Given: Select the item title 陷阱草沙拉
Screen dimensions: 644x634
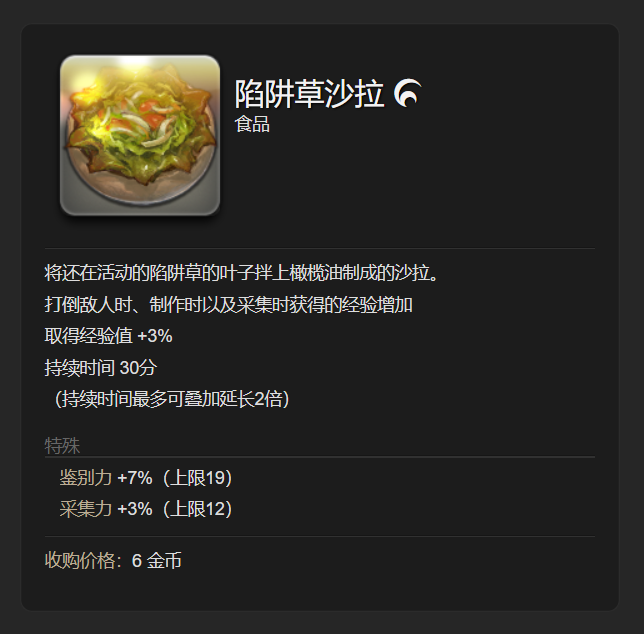Looking at the screenshot, I should (x=309, y=94).
